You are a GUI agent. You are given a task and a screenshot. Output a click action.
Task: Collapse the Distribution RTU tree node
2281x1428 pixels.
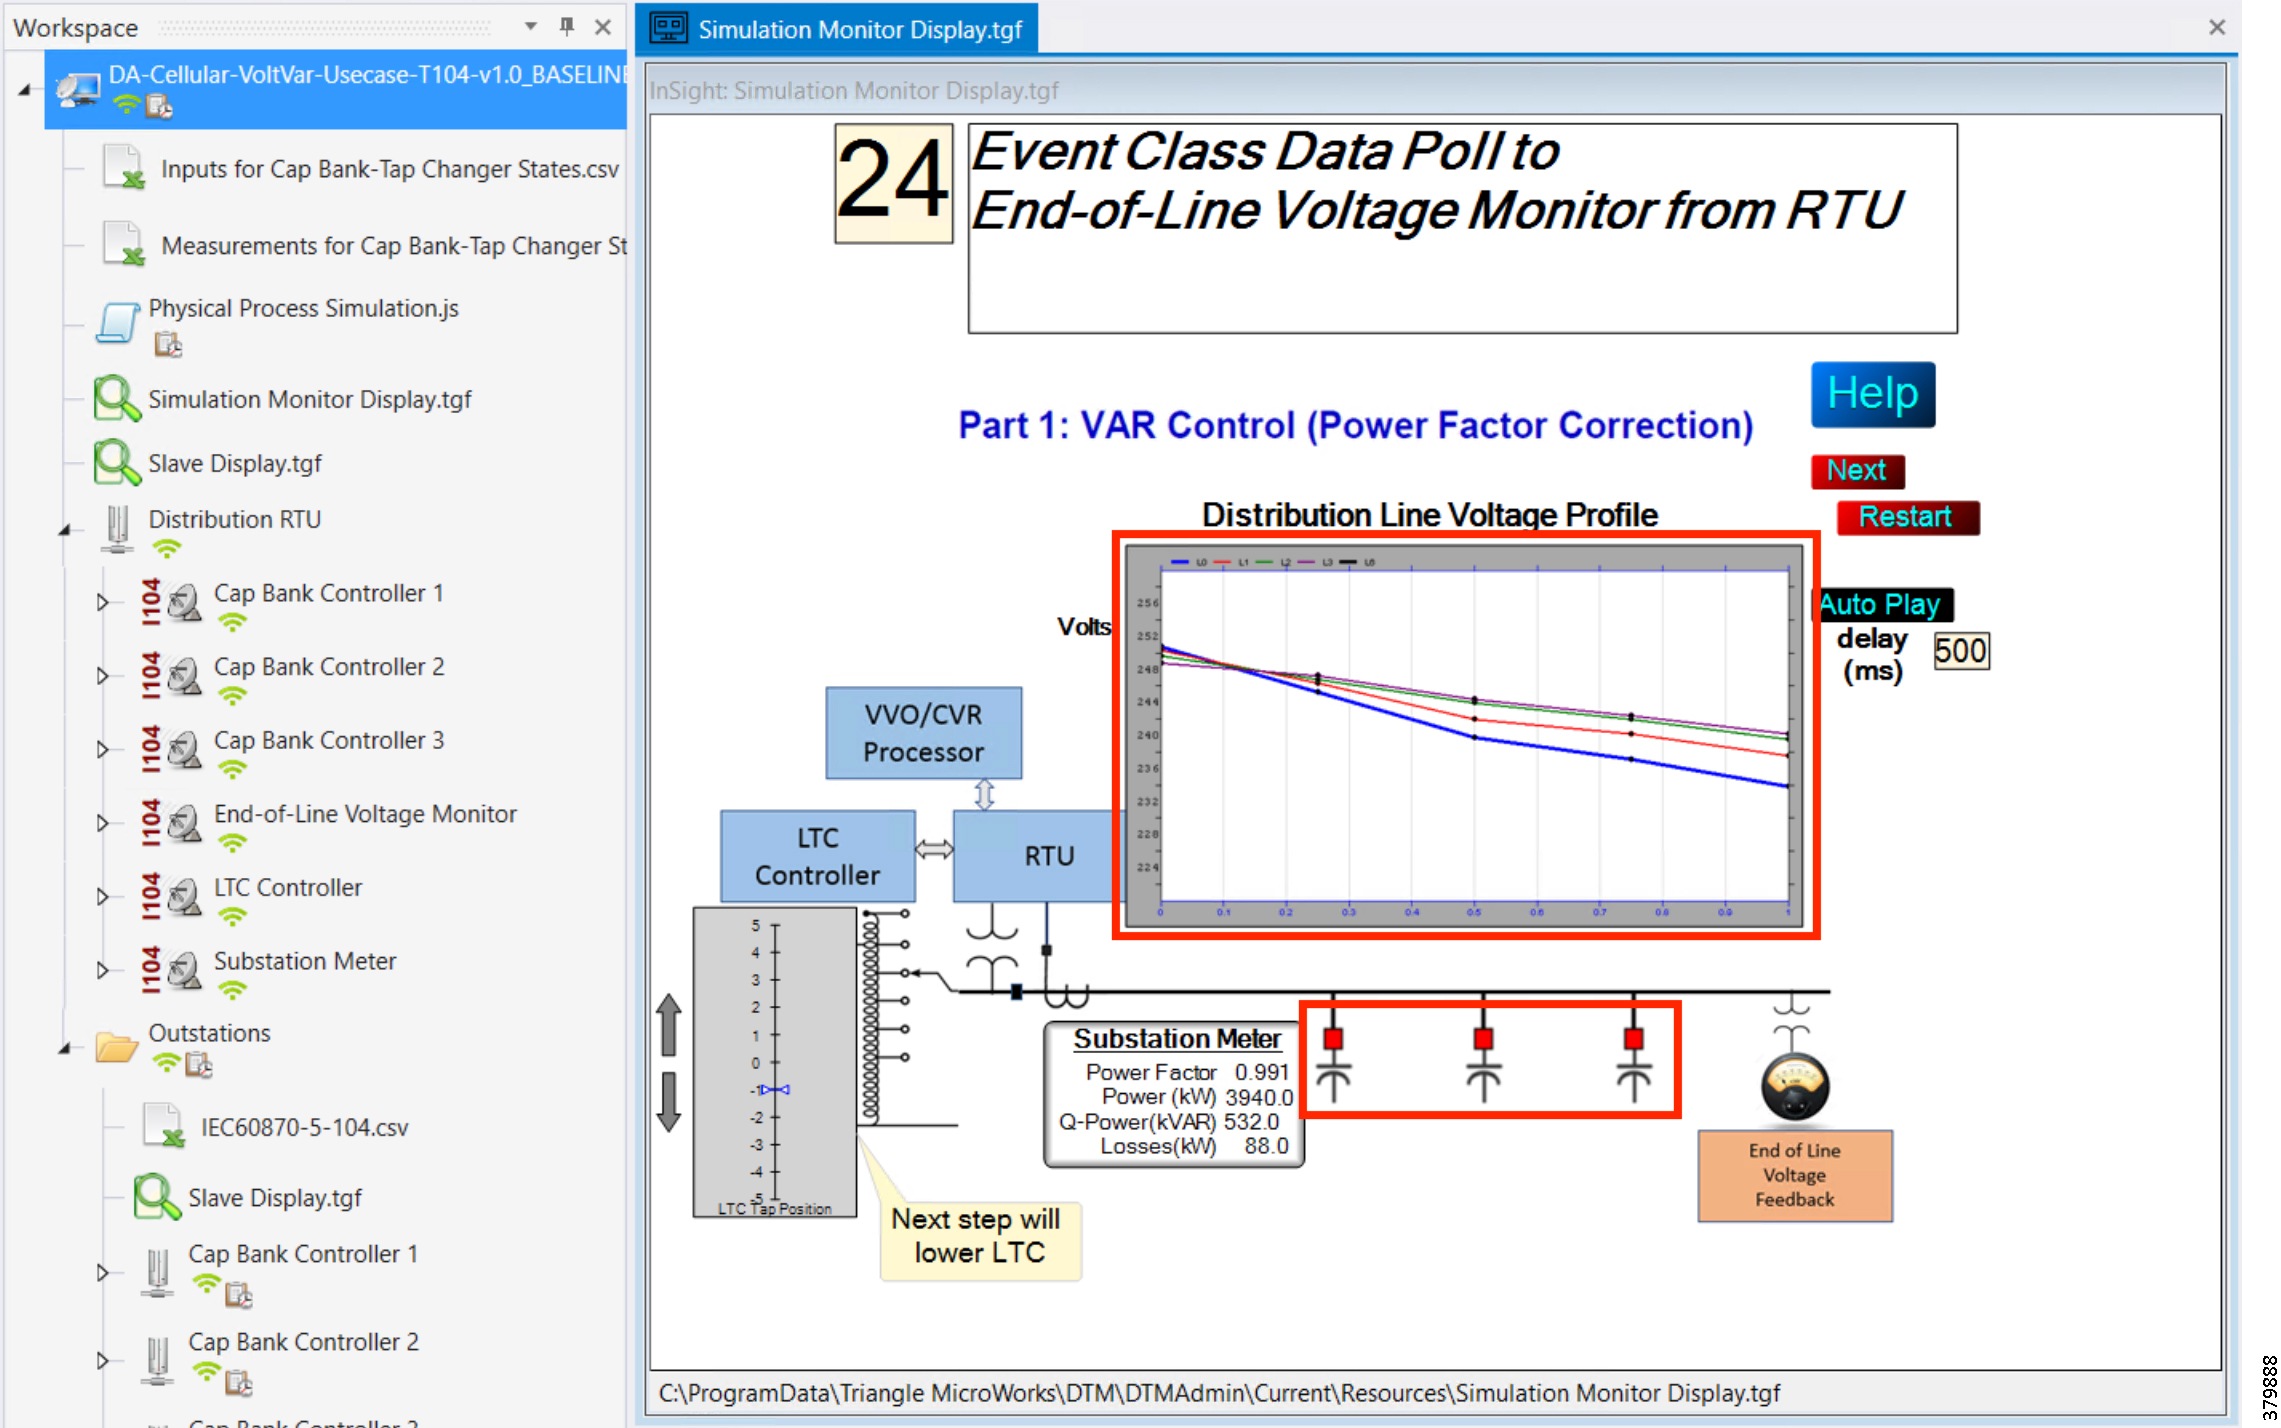pyautogui.click(x=66, y=530)
